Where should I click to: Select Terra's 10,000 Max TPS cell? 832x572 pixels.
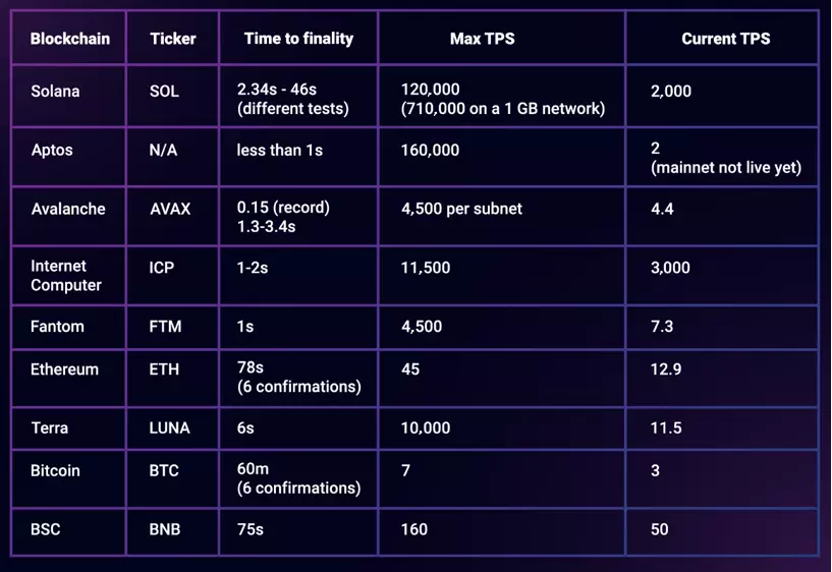coord(501,428)
